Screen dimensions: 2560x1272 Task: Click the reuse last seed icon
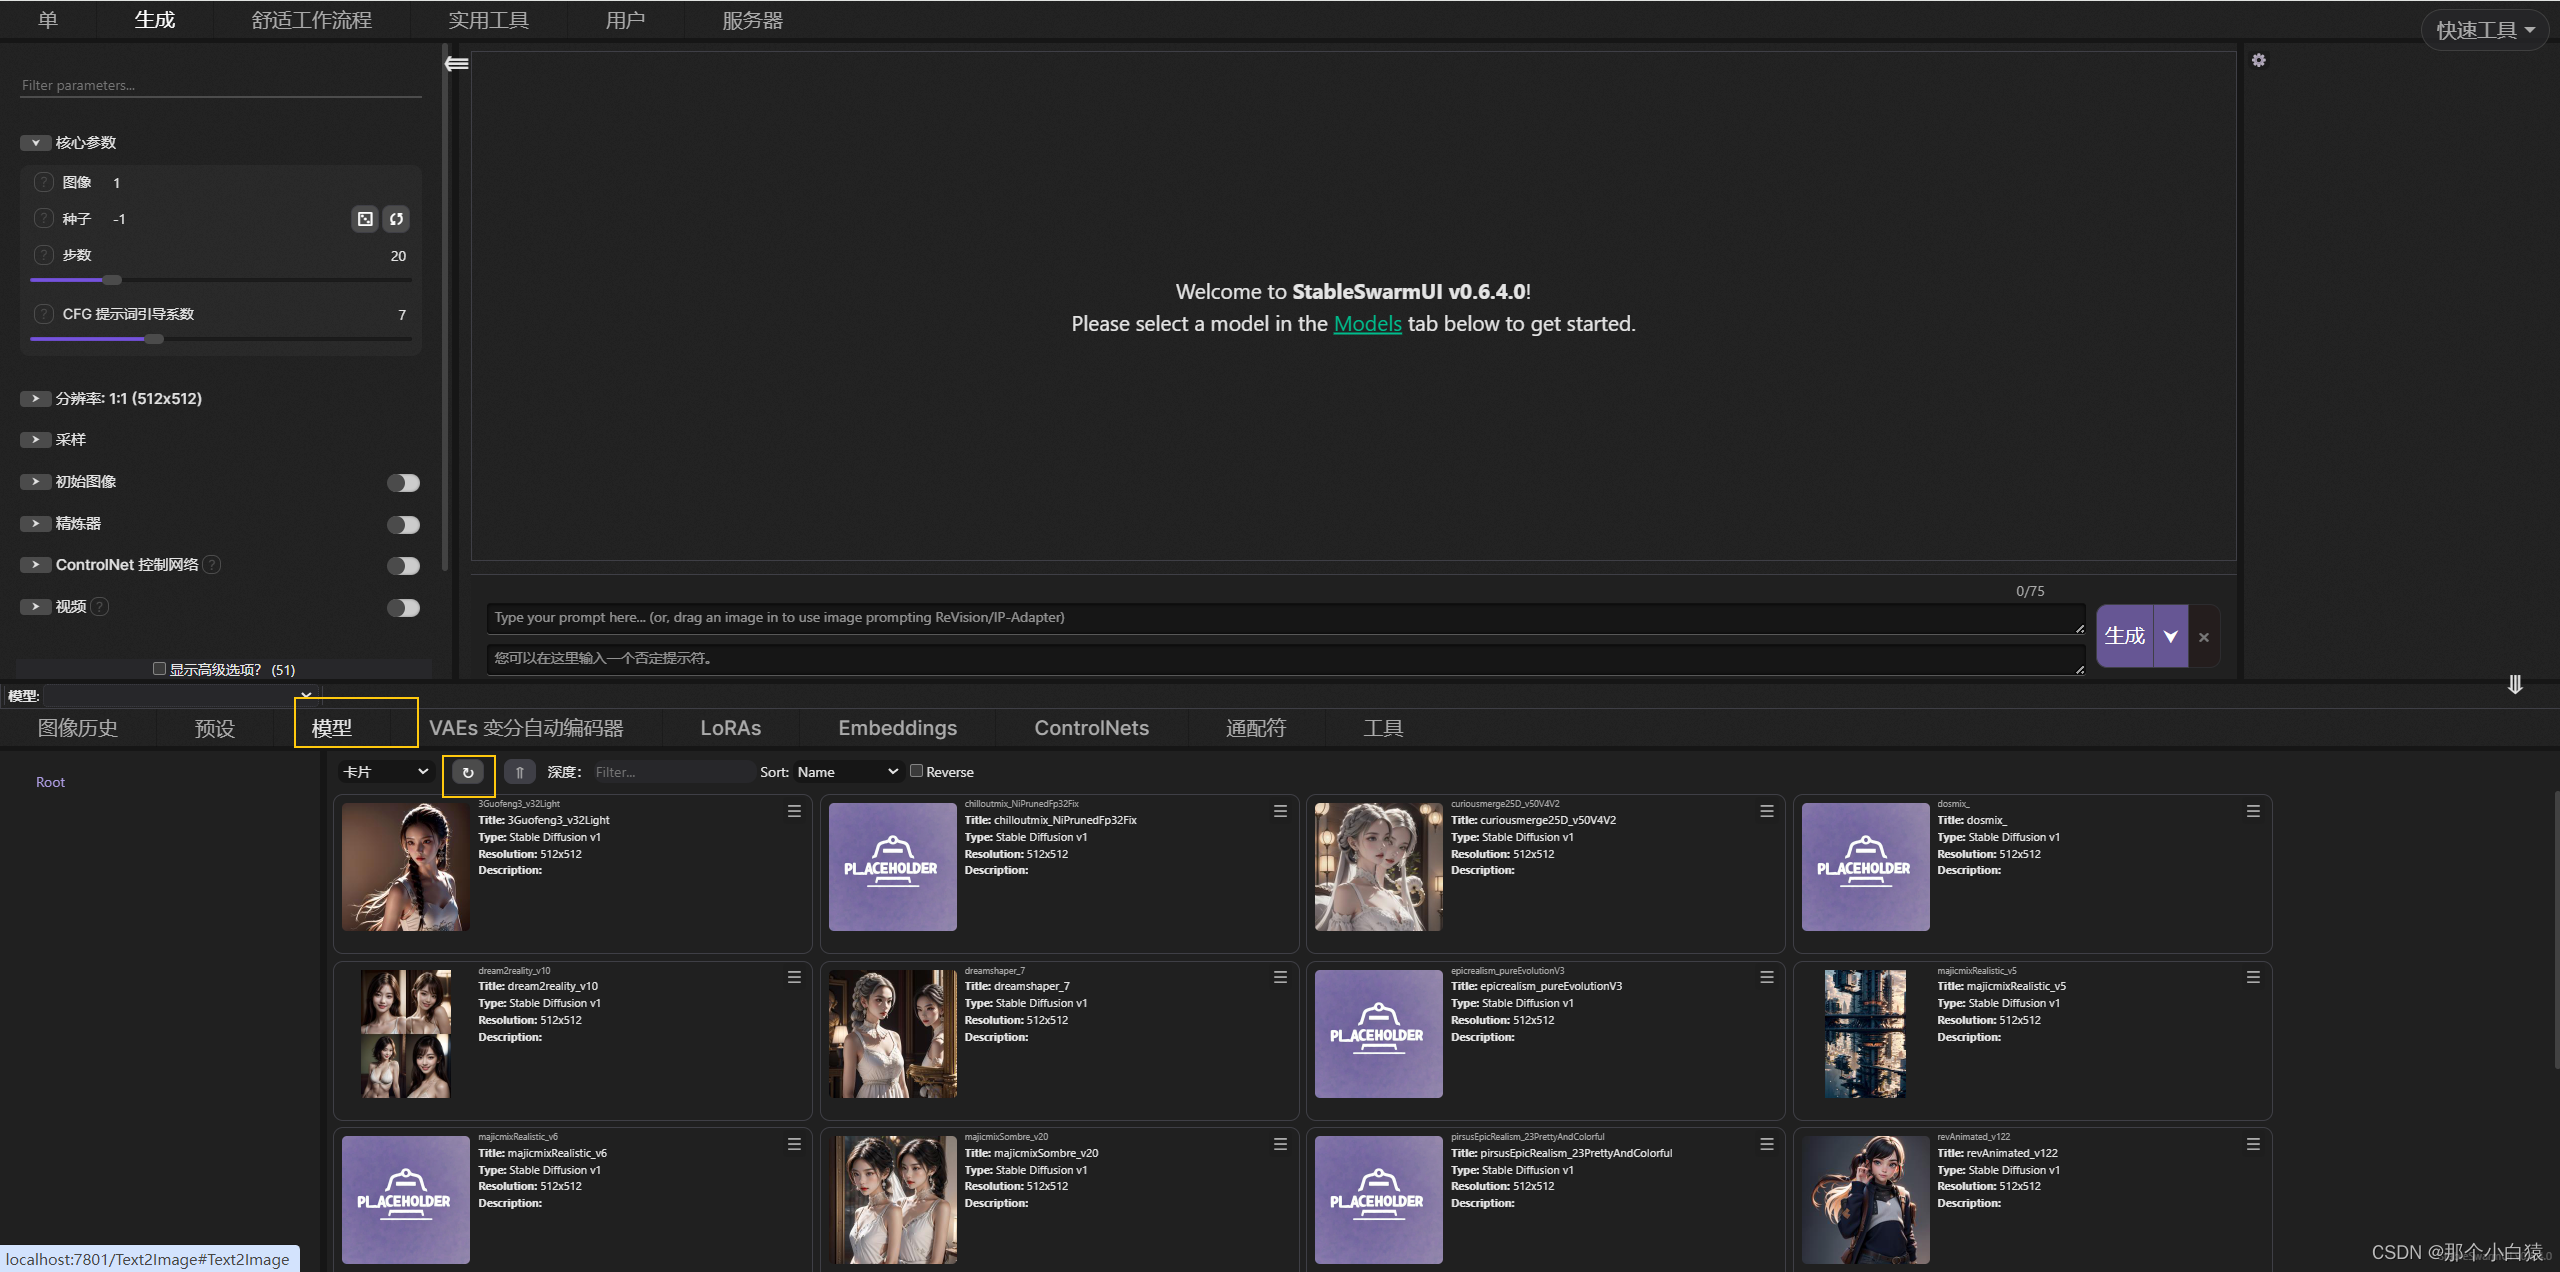point(396,219)
